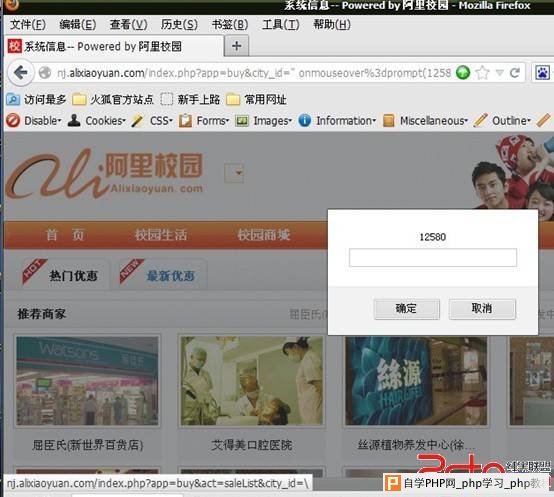Open the 丝源植物养发中心 link
Screen dimensions: 554x497
coord(416,445)
